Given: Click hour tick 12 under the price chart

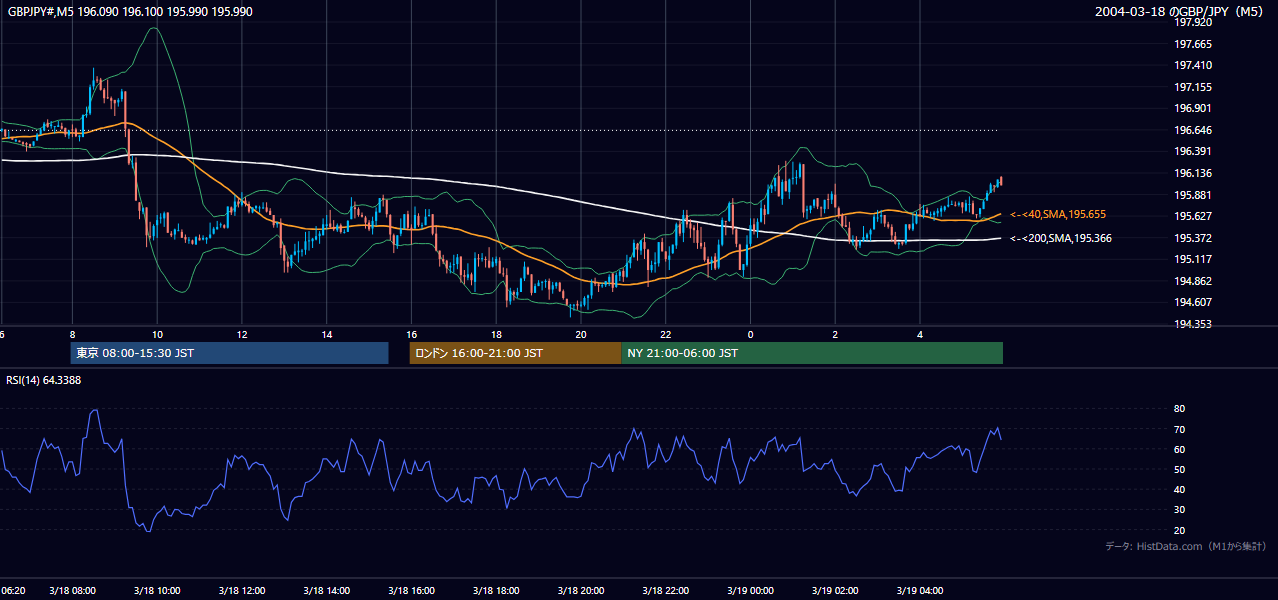Looking at the screenshot, I should [242, 334].
